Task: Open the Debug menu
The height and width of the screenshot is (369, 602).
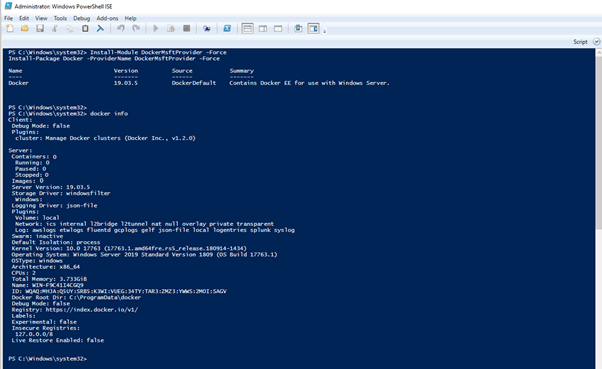Action: 81,18
